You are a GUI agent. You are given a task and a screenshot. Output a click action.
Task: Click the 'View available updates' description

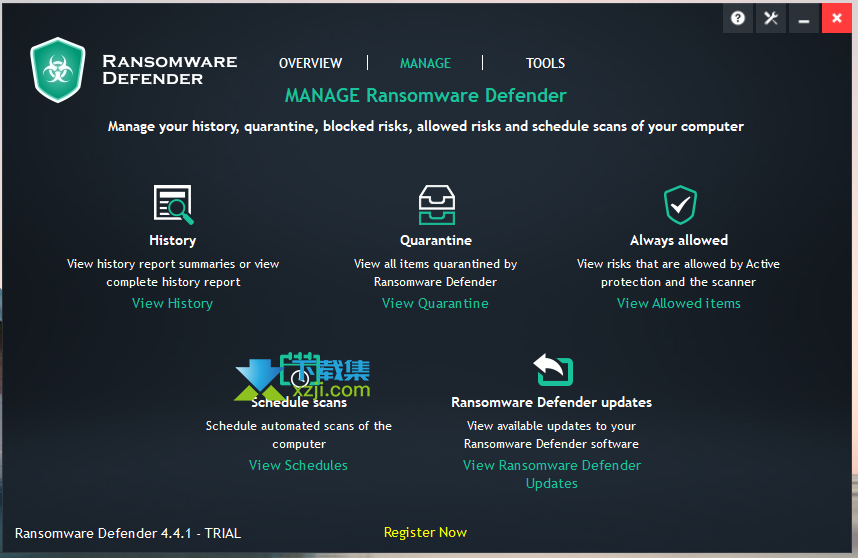point(552,434)
